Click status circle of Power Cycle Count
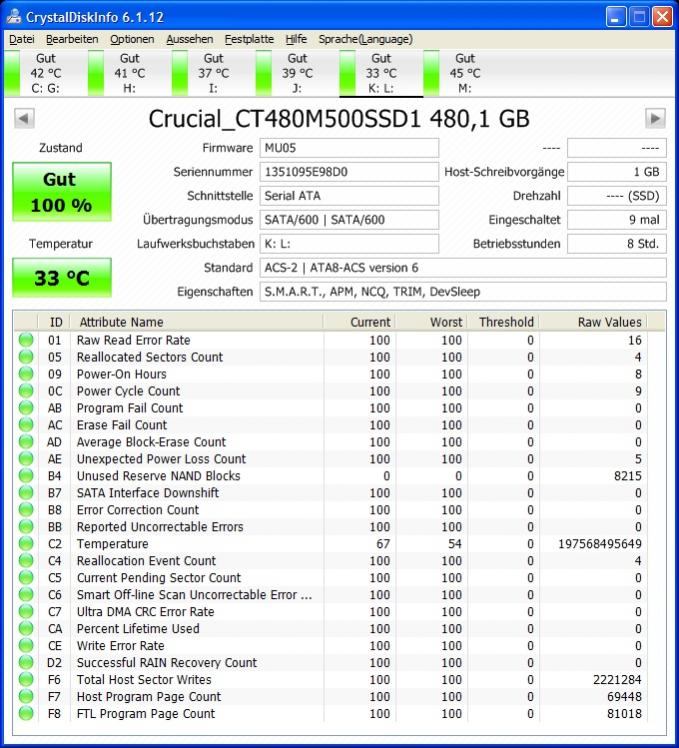 [26, 391]
